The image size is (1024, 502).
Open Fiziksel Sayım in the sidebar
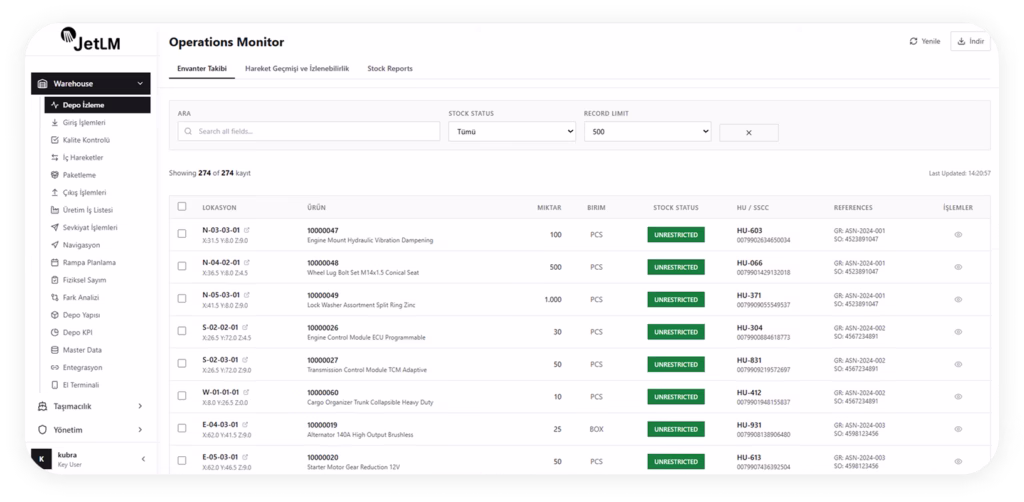[x=84, y=280]
